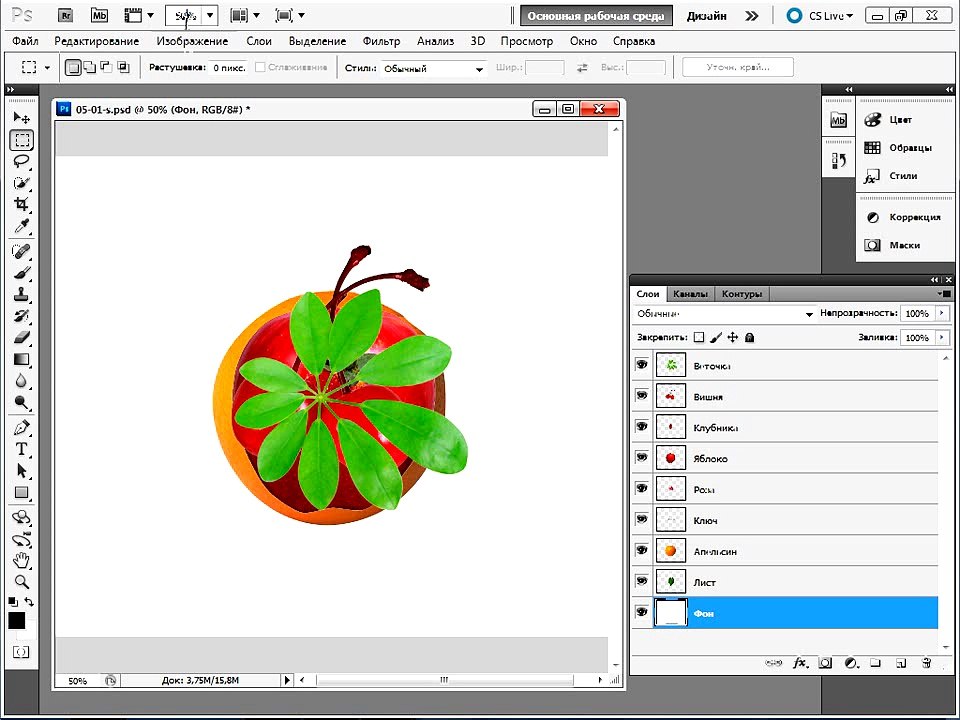
Task: Select the Clone Stamp tool
Action: [21, 294]
